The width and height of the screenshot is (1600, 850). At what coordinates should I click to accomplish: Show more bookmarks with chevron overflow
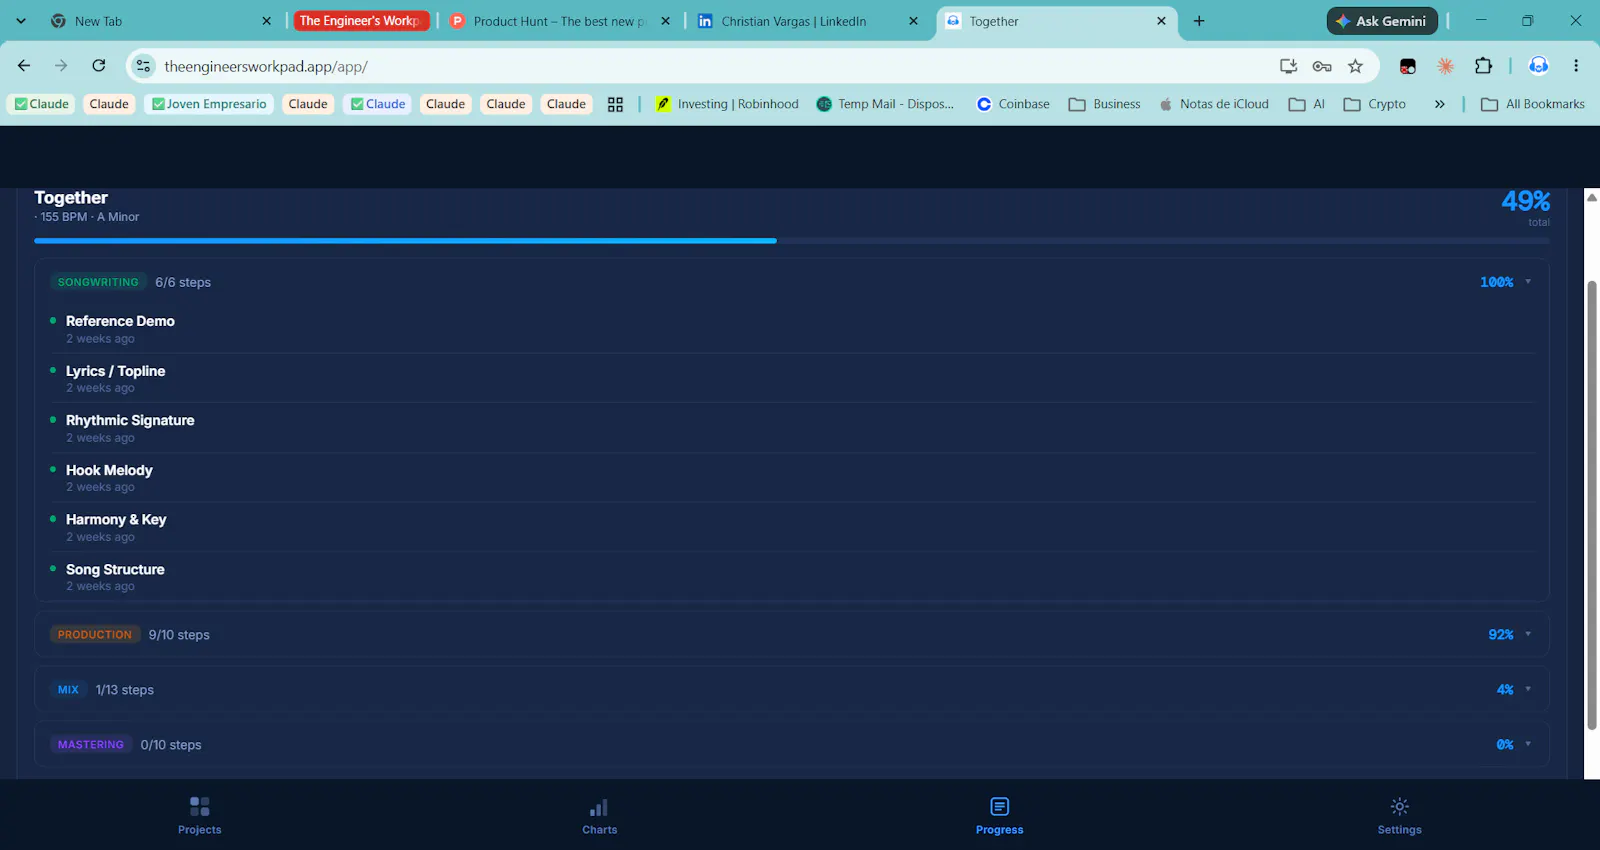[1439, 104]
